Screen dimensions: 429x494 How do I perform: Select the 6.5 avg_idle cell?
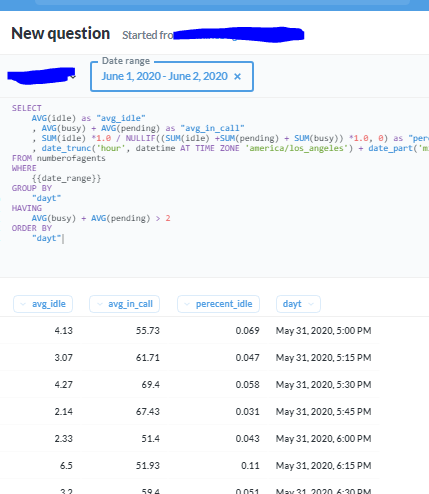tap(66, 466)
